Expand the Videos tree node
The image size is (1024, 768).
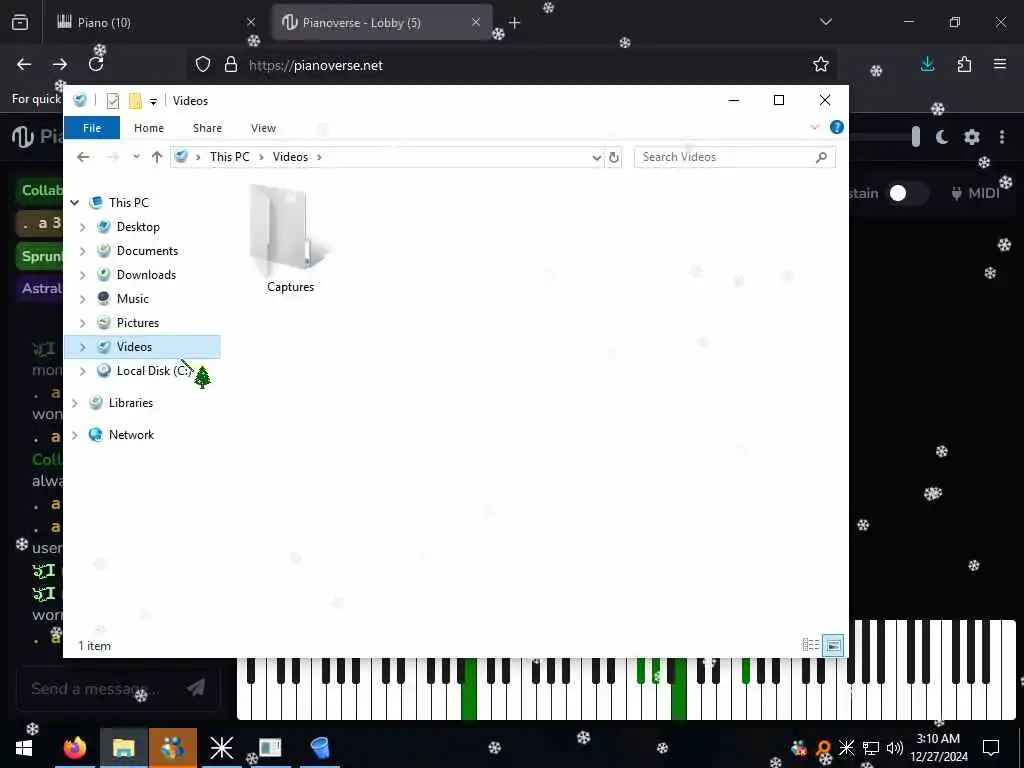(x=82, y=347)
